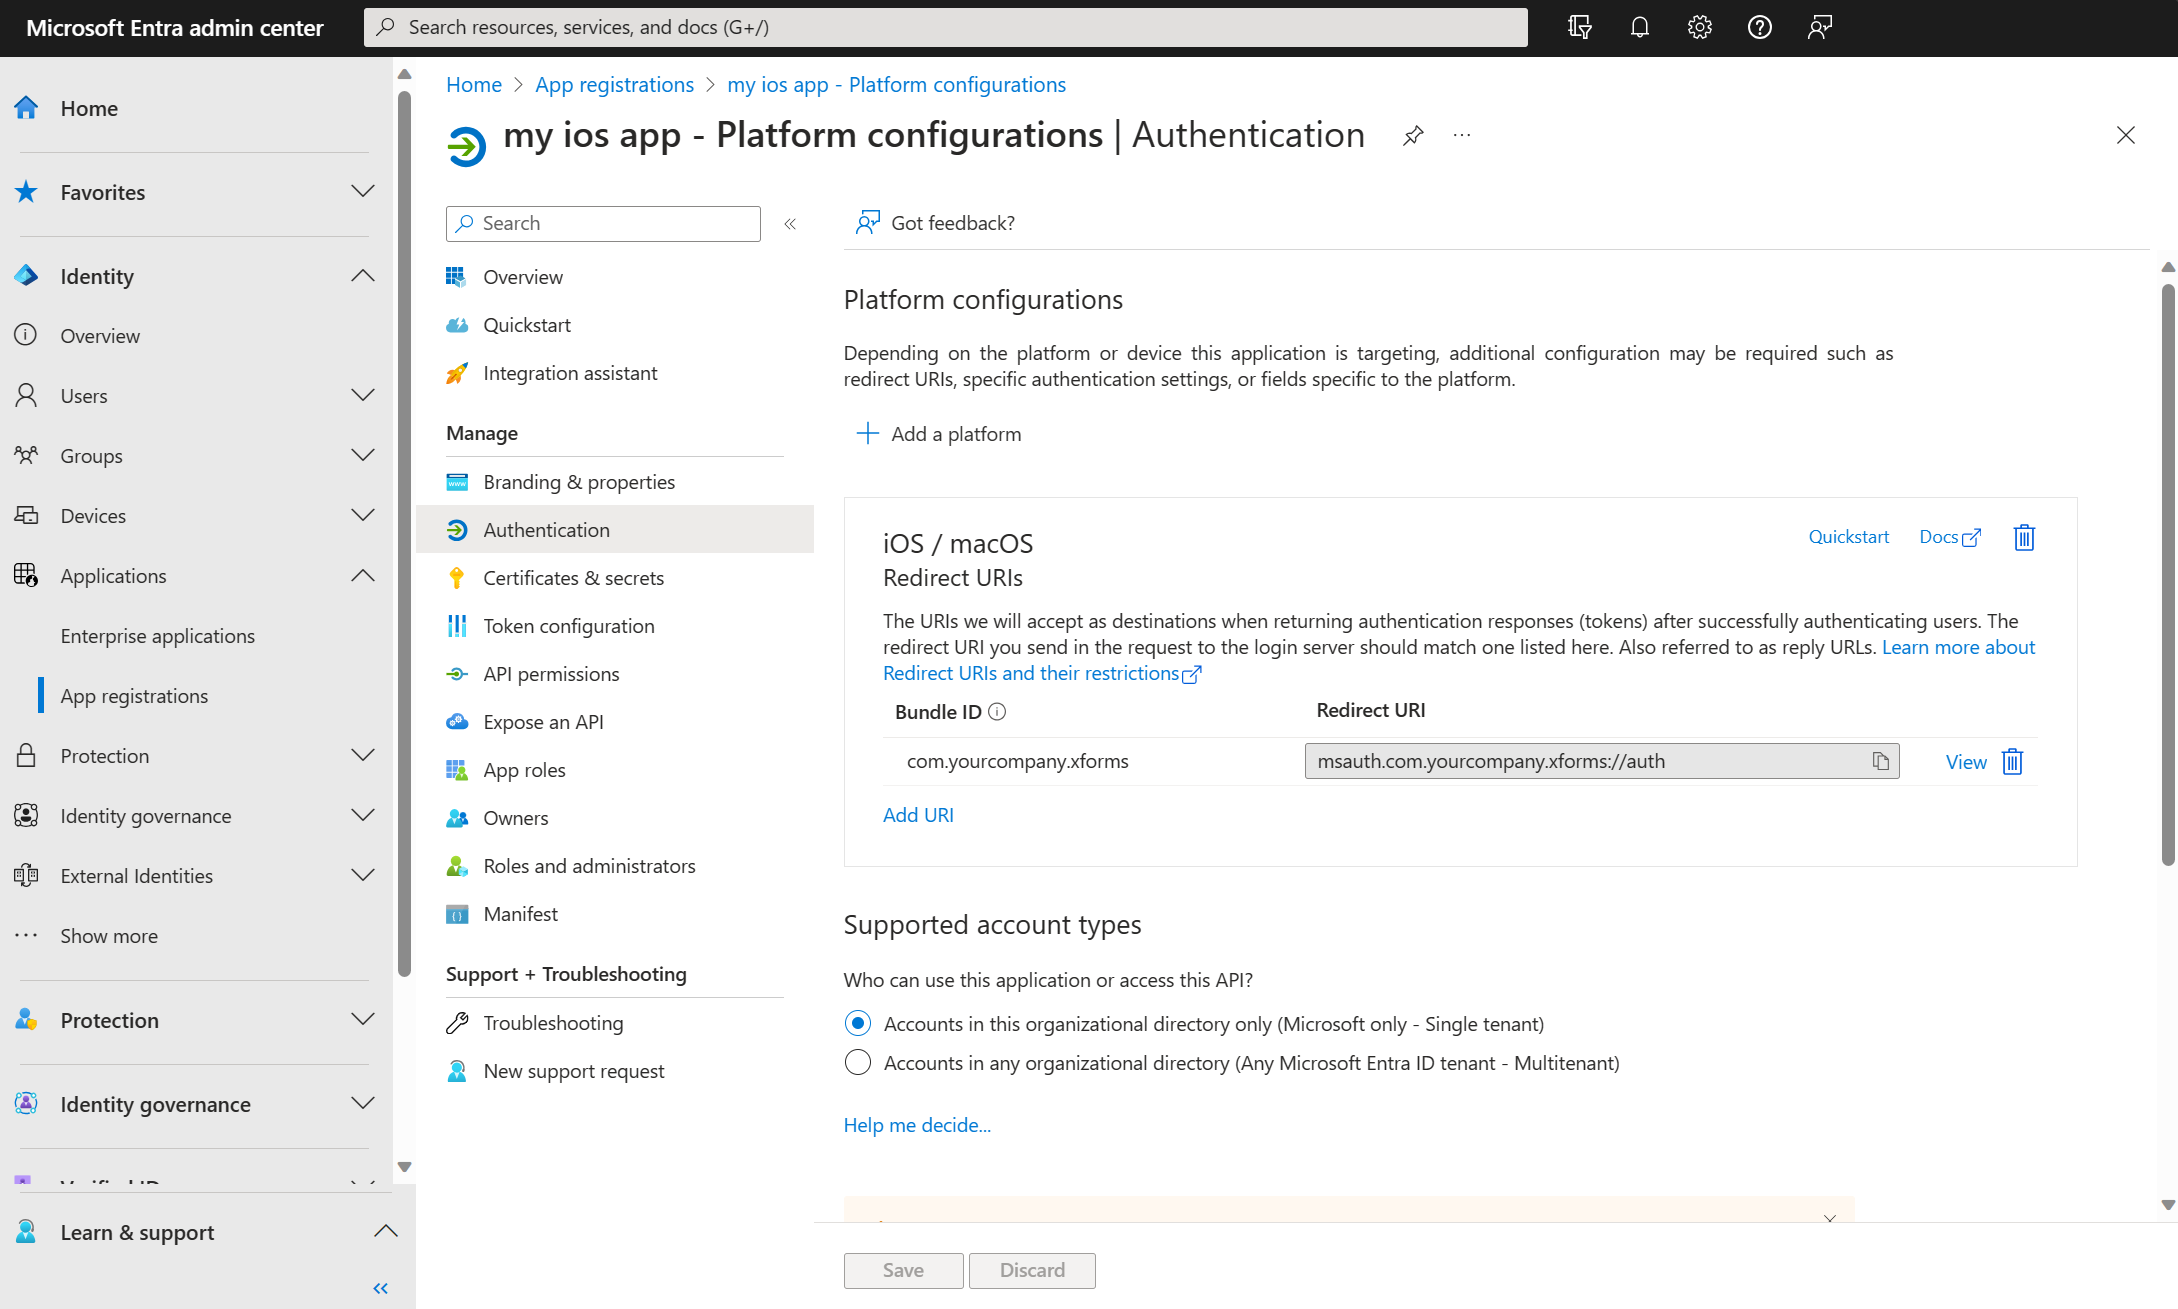Viewport: 2178px width, 1309px height.
Task: Expand the Devices section in sidebar
Action: [362, 515]
